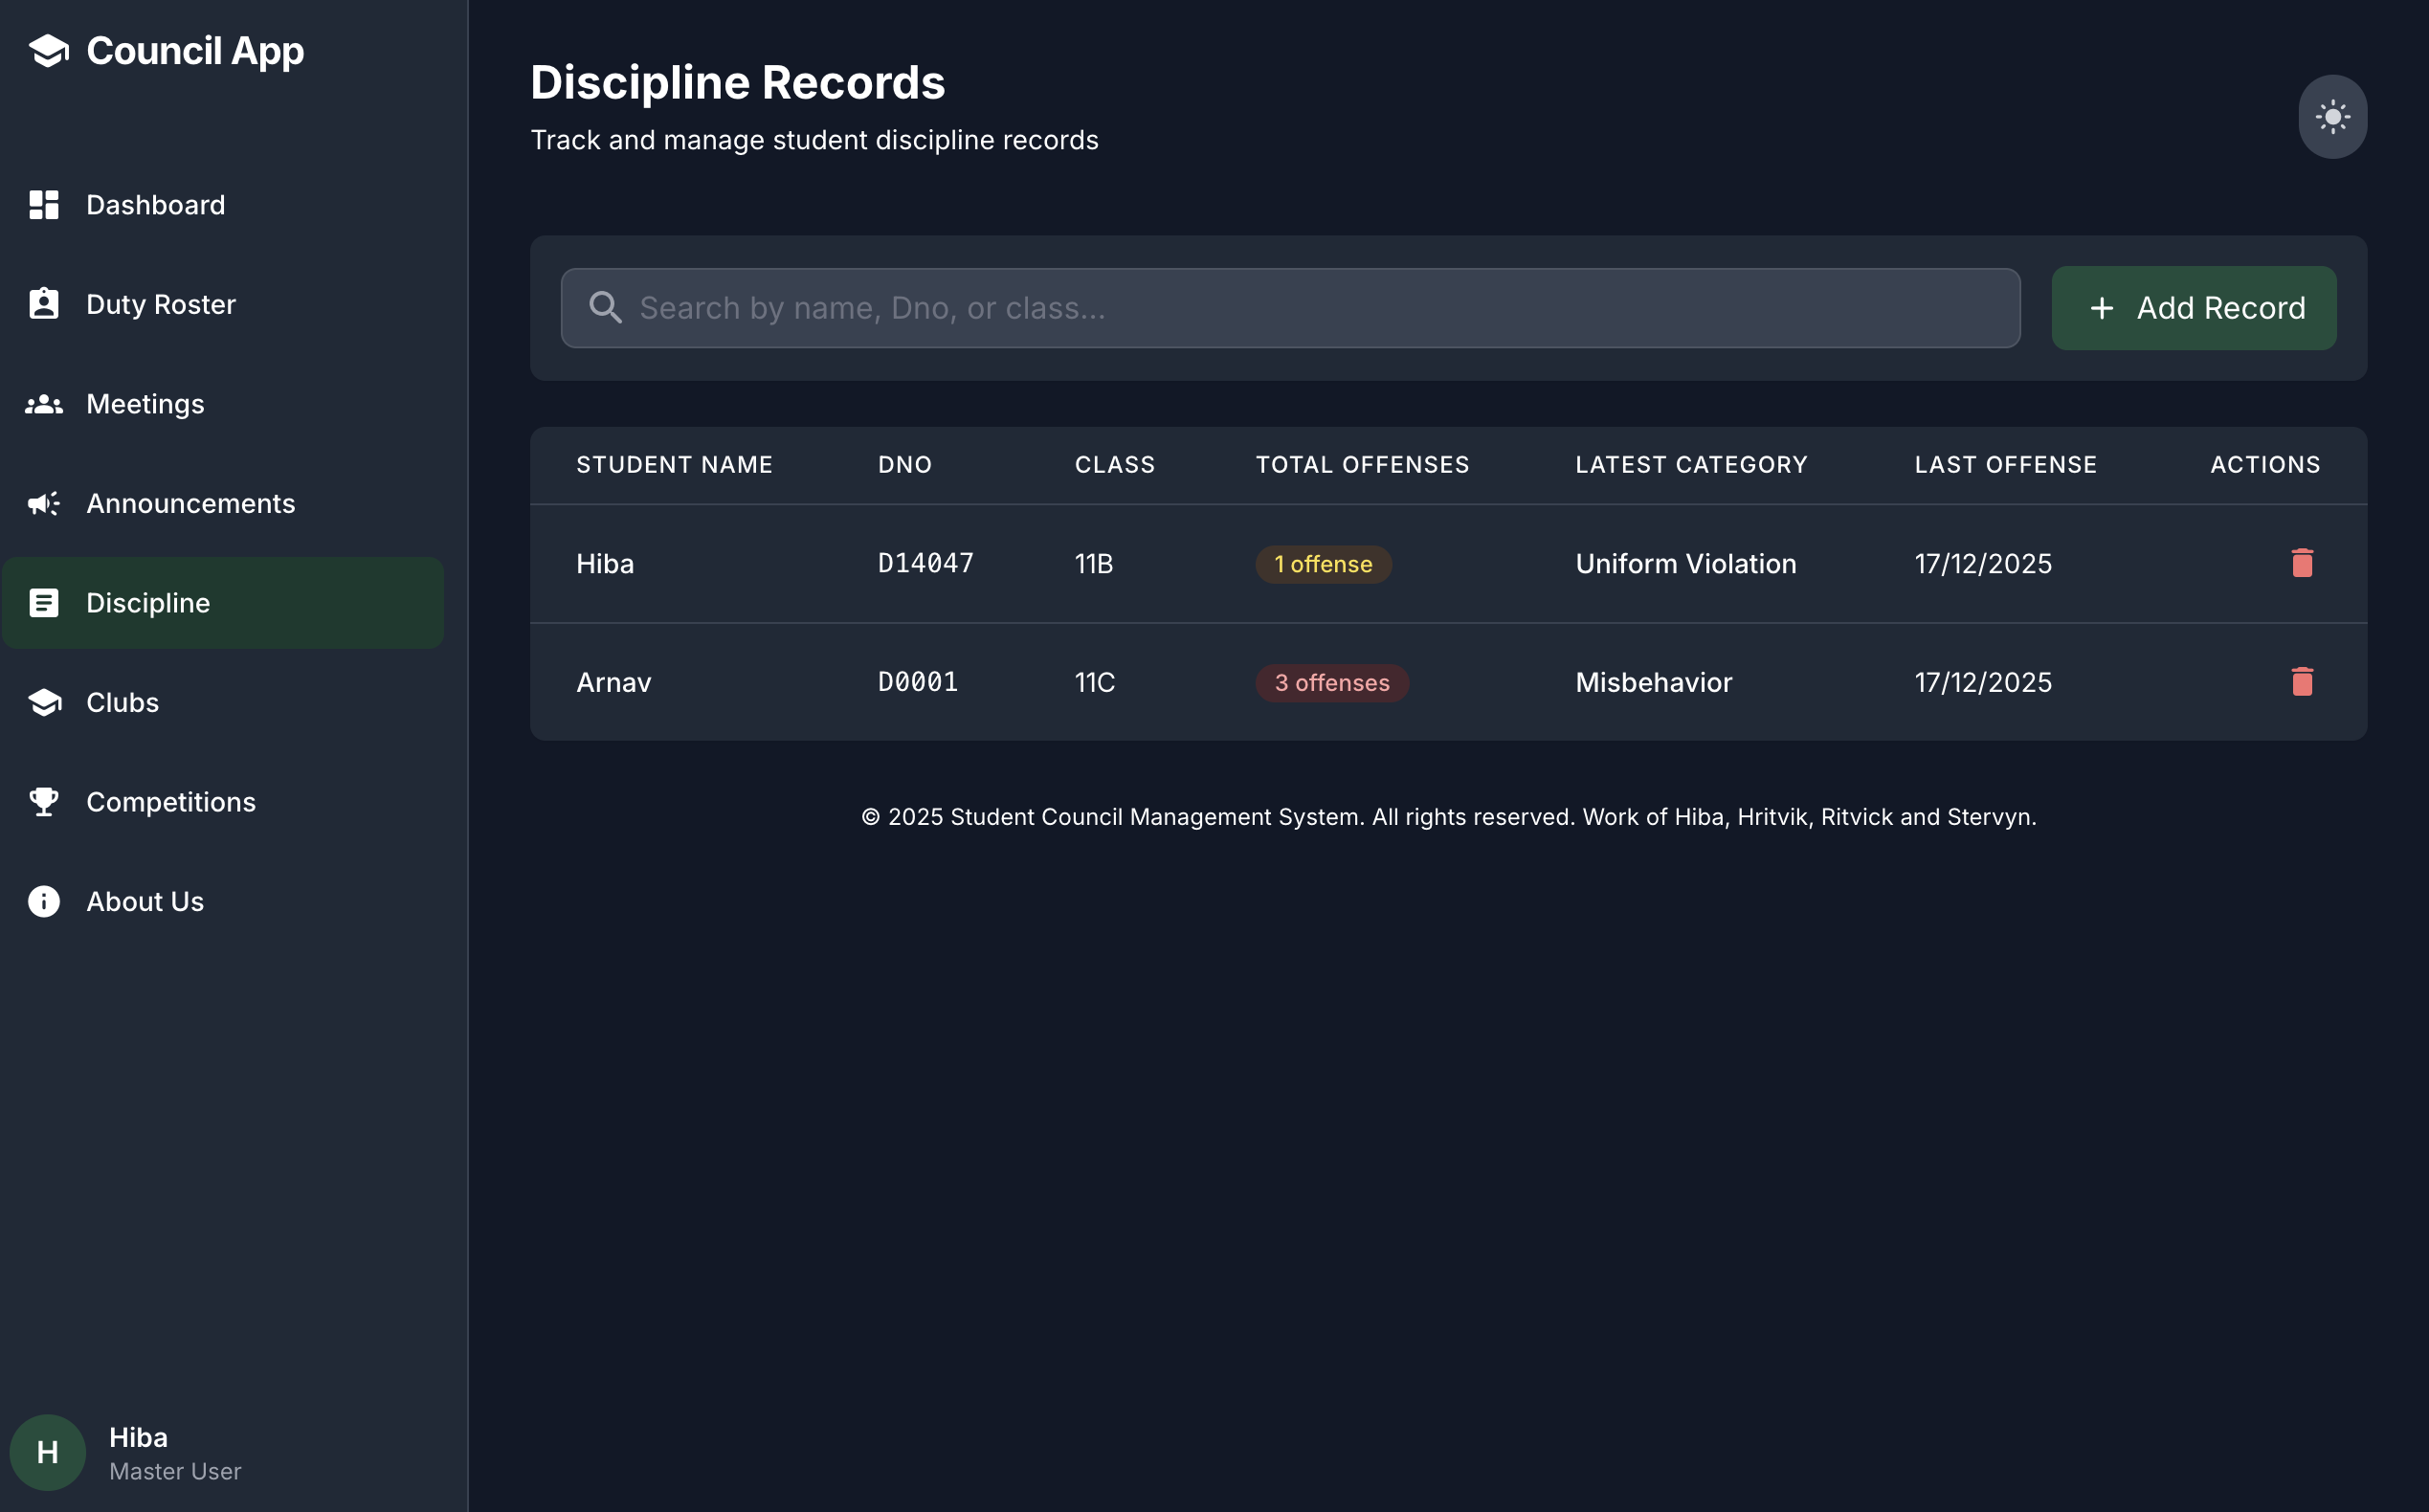The width and height of the screenshot is (2429, 1512).
Task: Go to the Announcements section
Action: tap(190, 503)
